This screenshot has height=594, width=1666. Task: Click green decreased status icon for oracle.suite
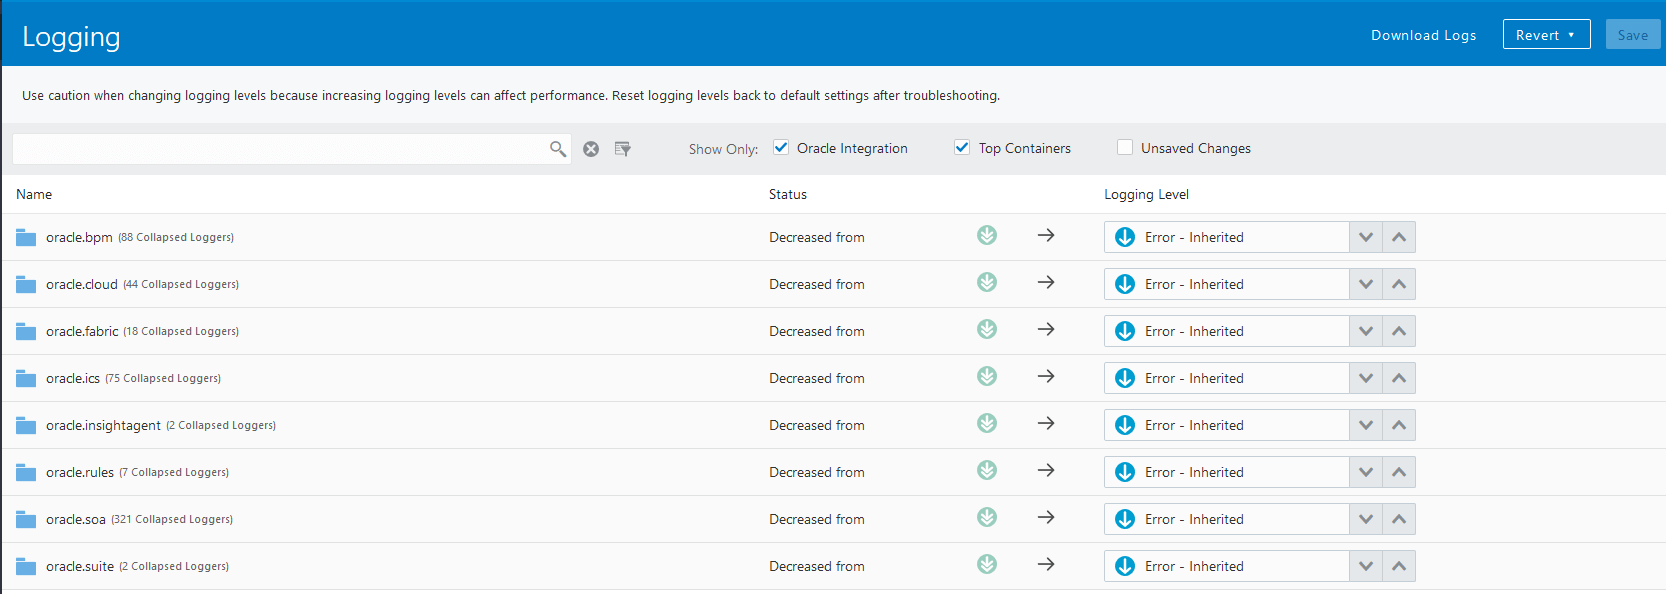[987, 564]
